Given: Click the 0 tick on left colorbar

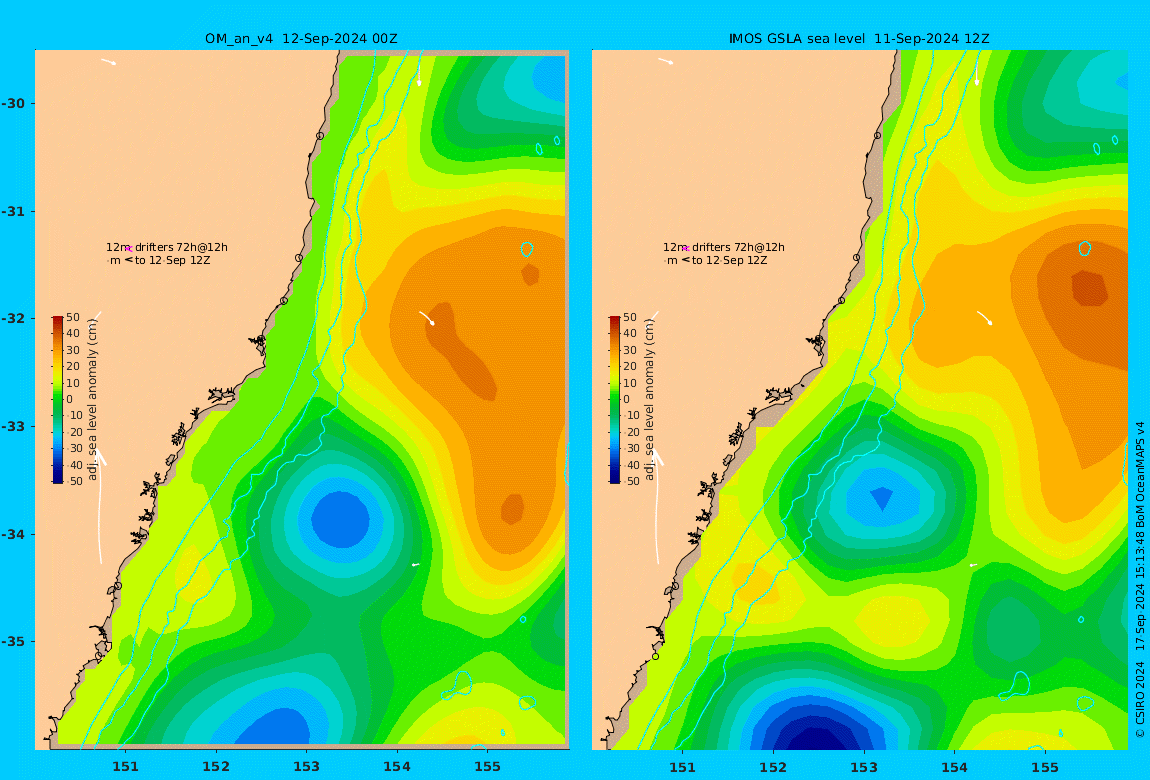Looking at the screenshot, I should [x=70, y=400].
